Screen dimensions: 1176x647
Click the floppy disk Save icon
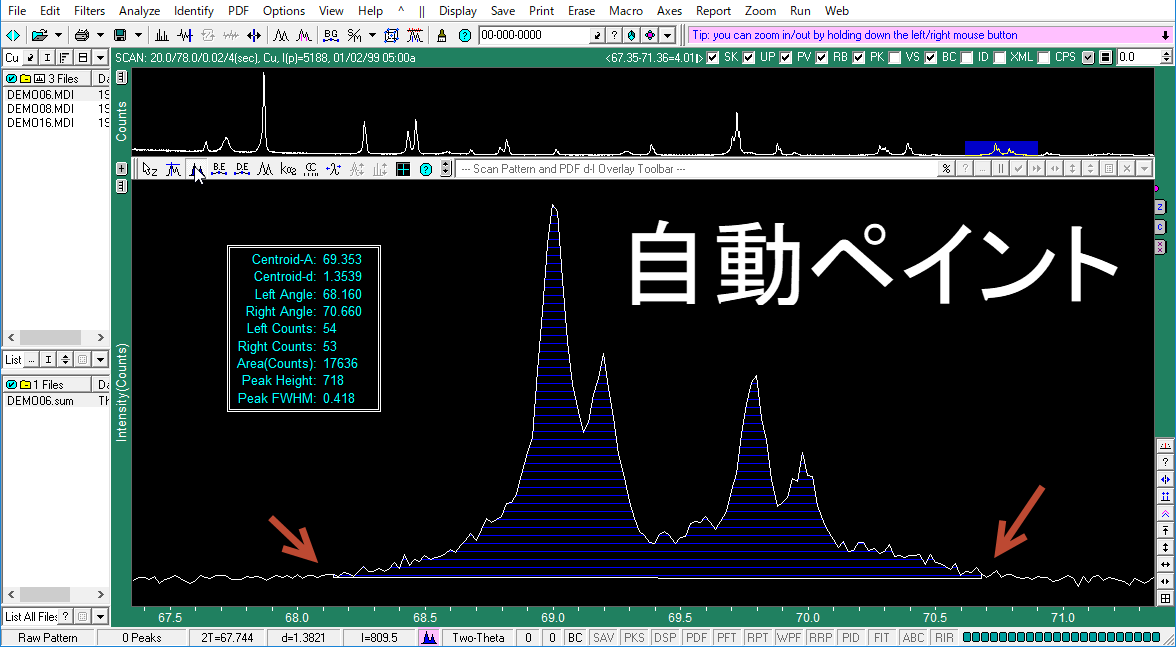pyautogui.click(x=119, y=35)
